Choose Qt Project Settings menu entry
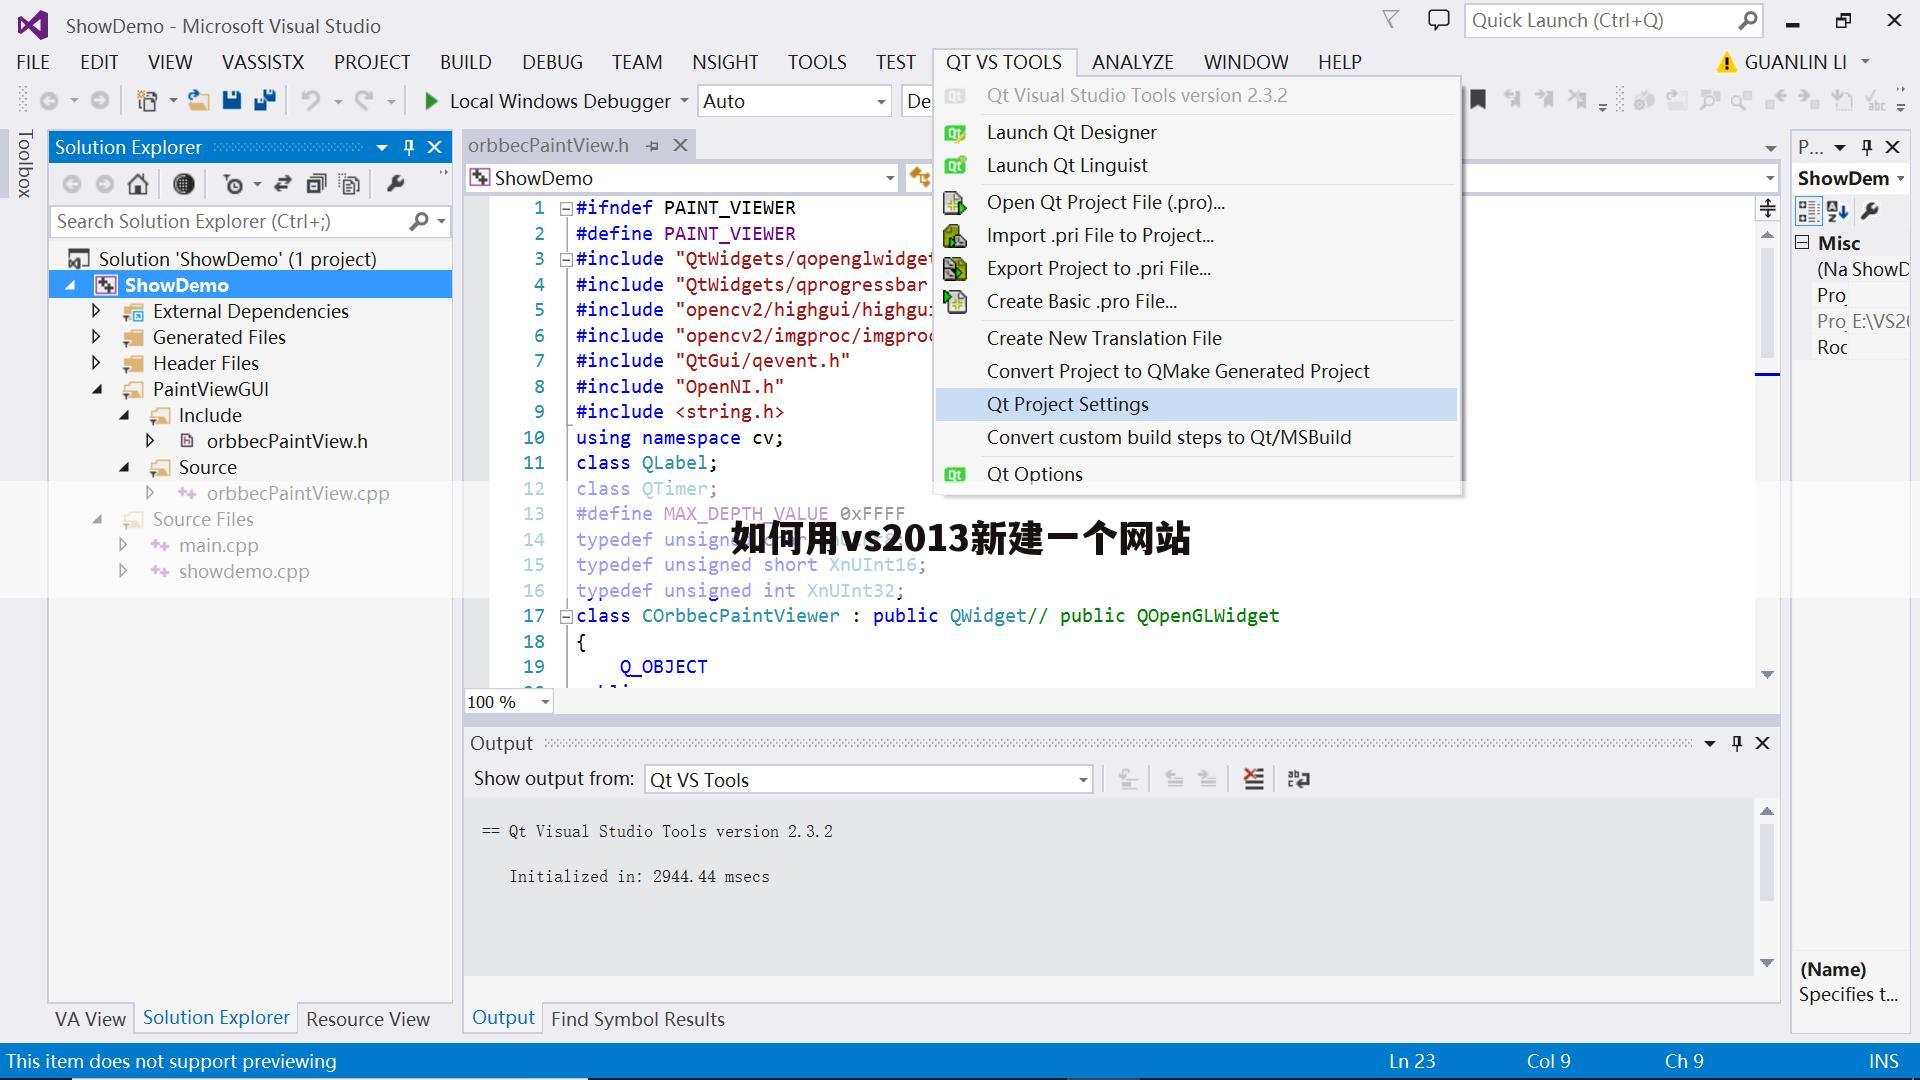1920x1080 pixels. [x=1196, y=405]
